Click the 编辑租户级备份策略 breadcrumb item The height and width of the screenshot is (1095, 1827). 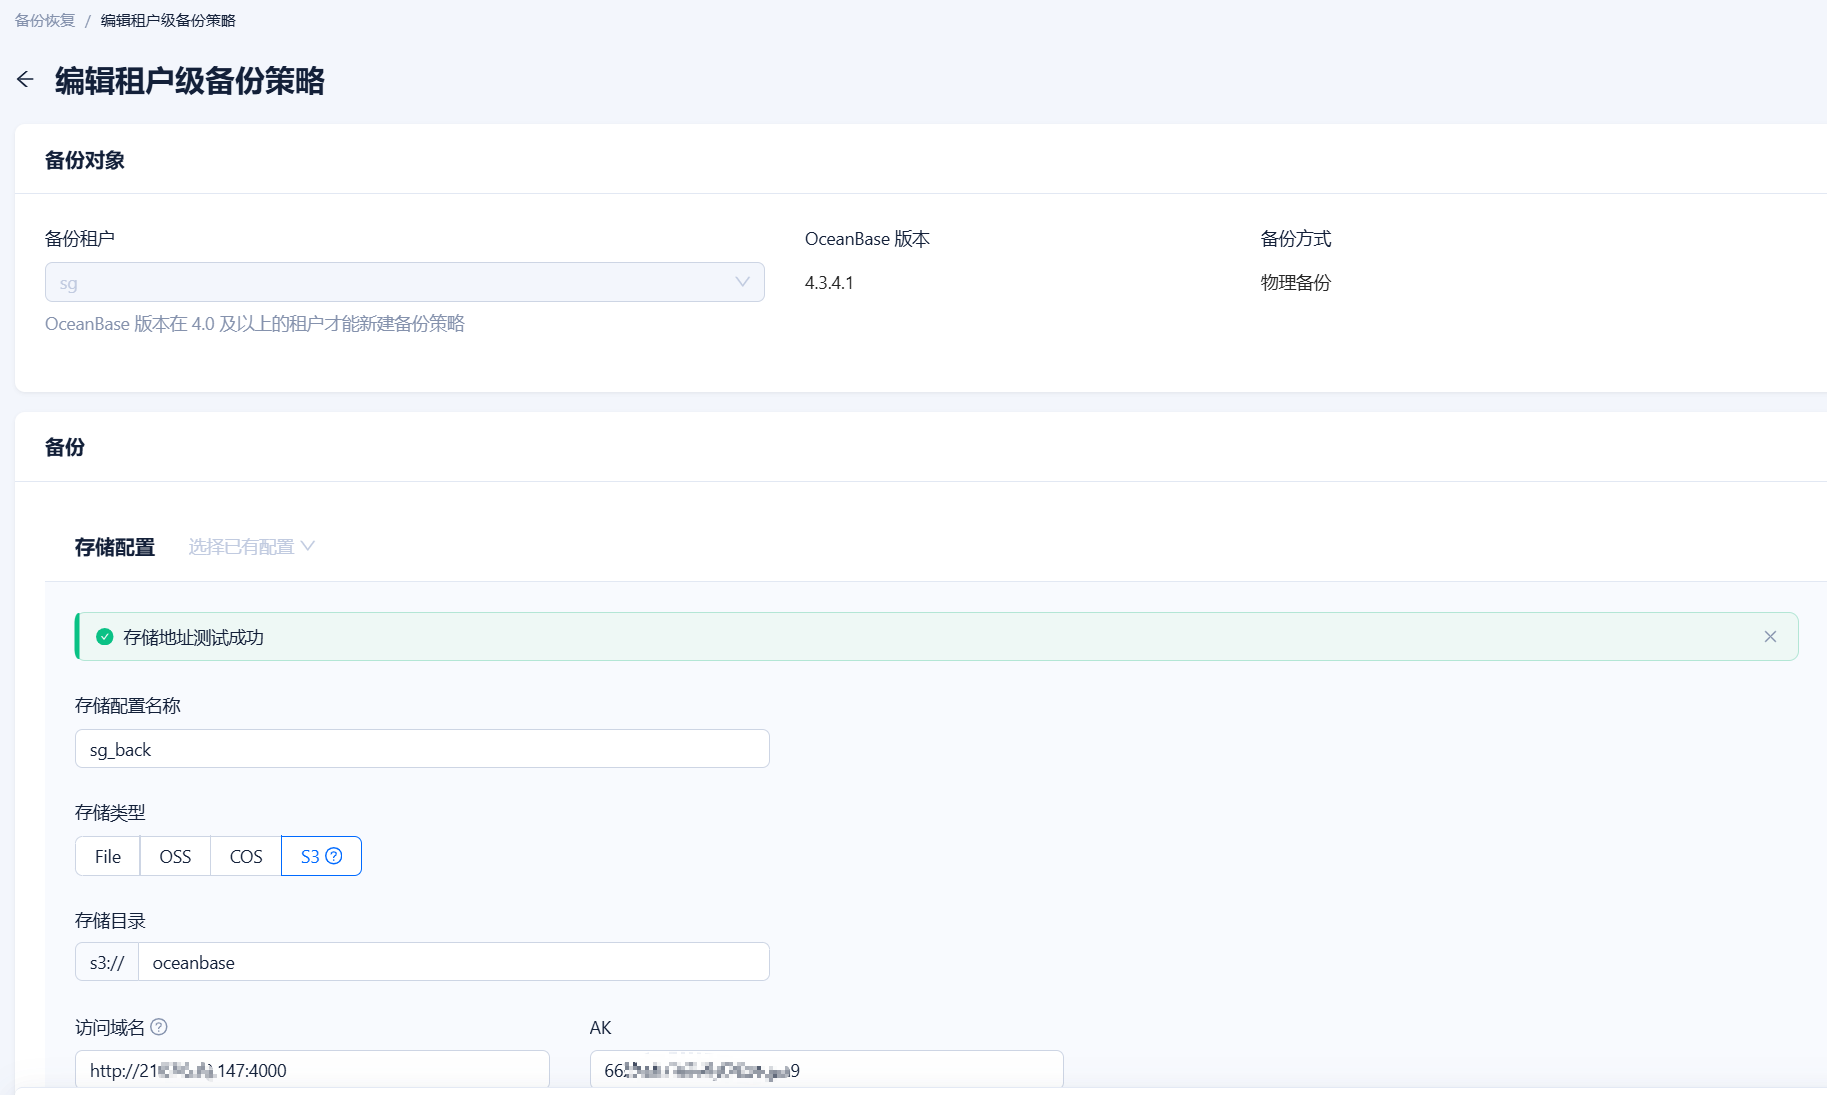pos(168,20)
